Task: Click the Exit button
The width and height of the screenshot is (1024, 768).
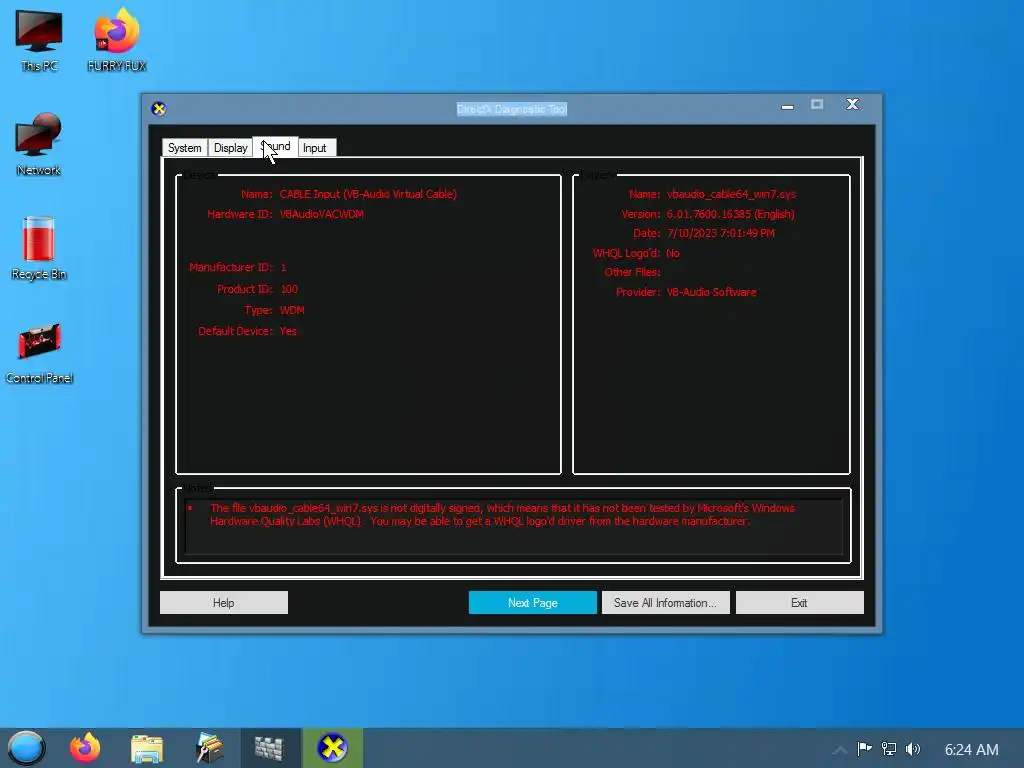Action: 799,603
